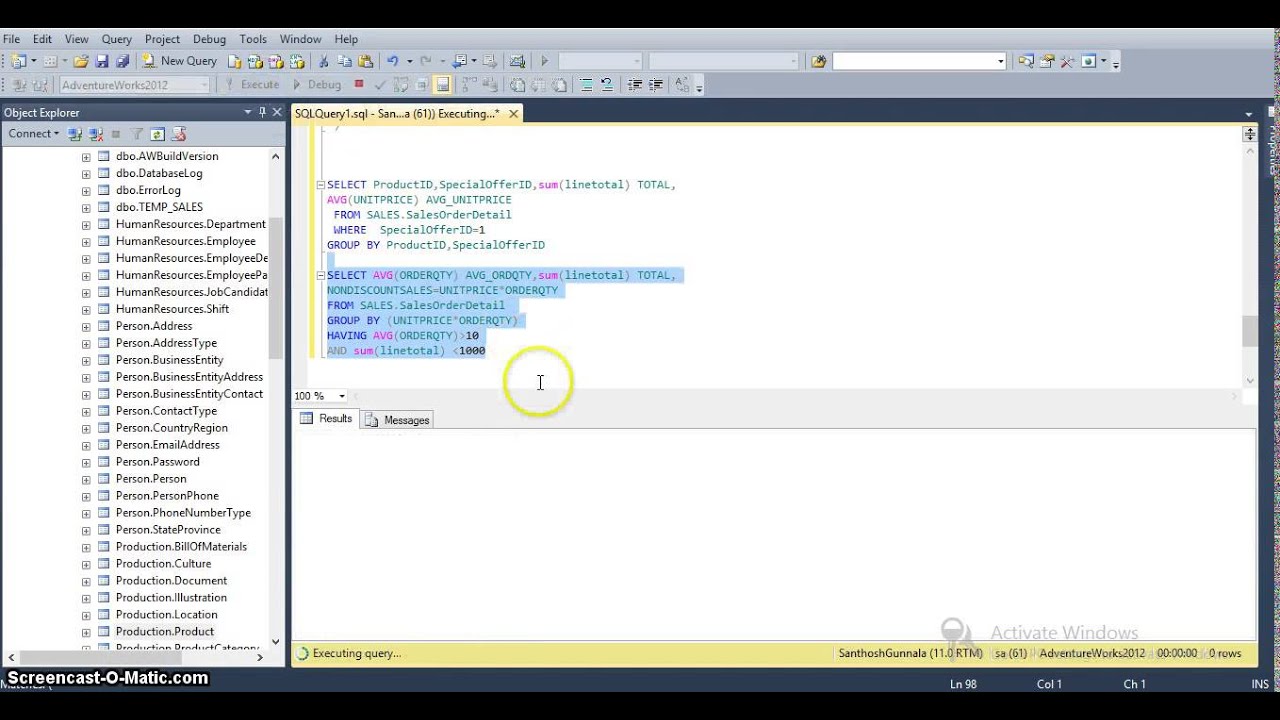The image size is (1280, 720).
Task: Open the Debug menu
Action: (x=209, y=39)
